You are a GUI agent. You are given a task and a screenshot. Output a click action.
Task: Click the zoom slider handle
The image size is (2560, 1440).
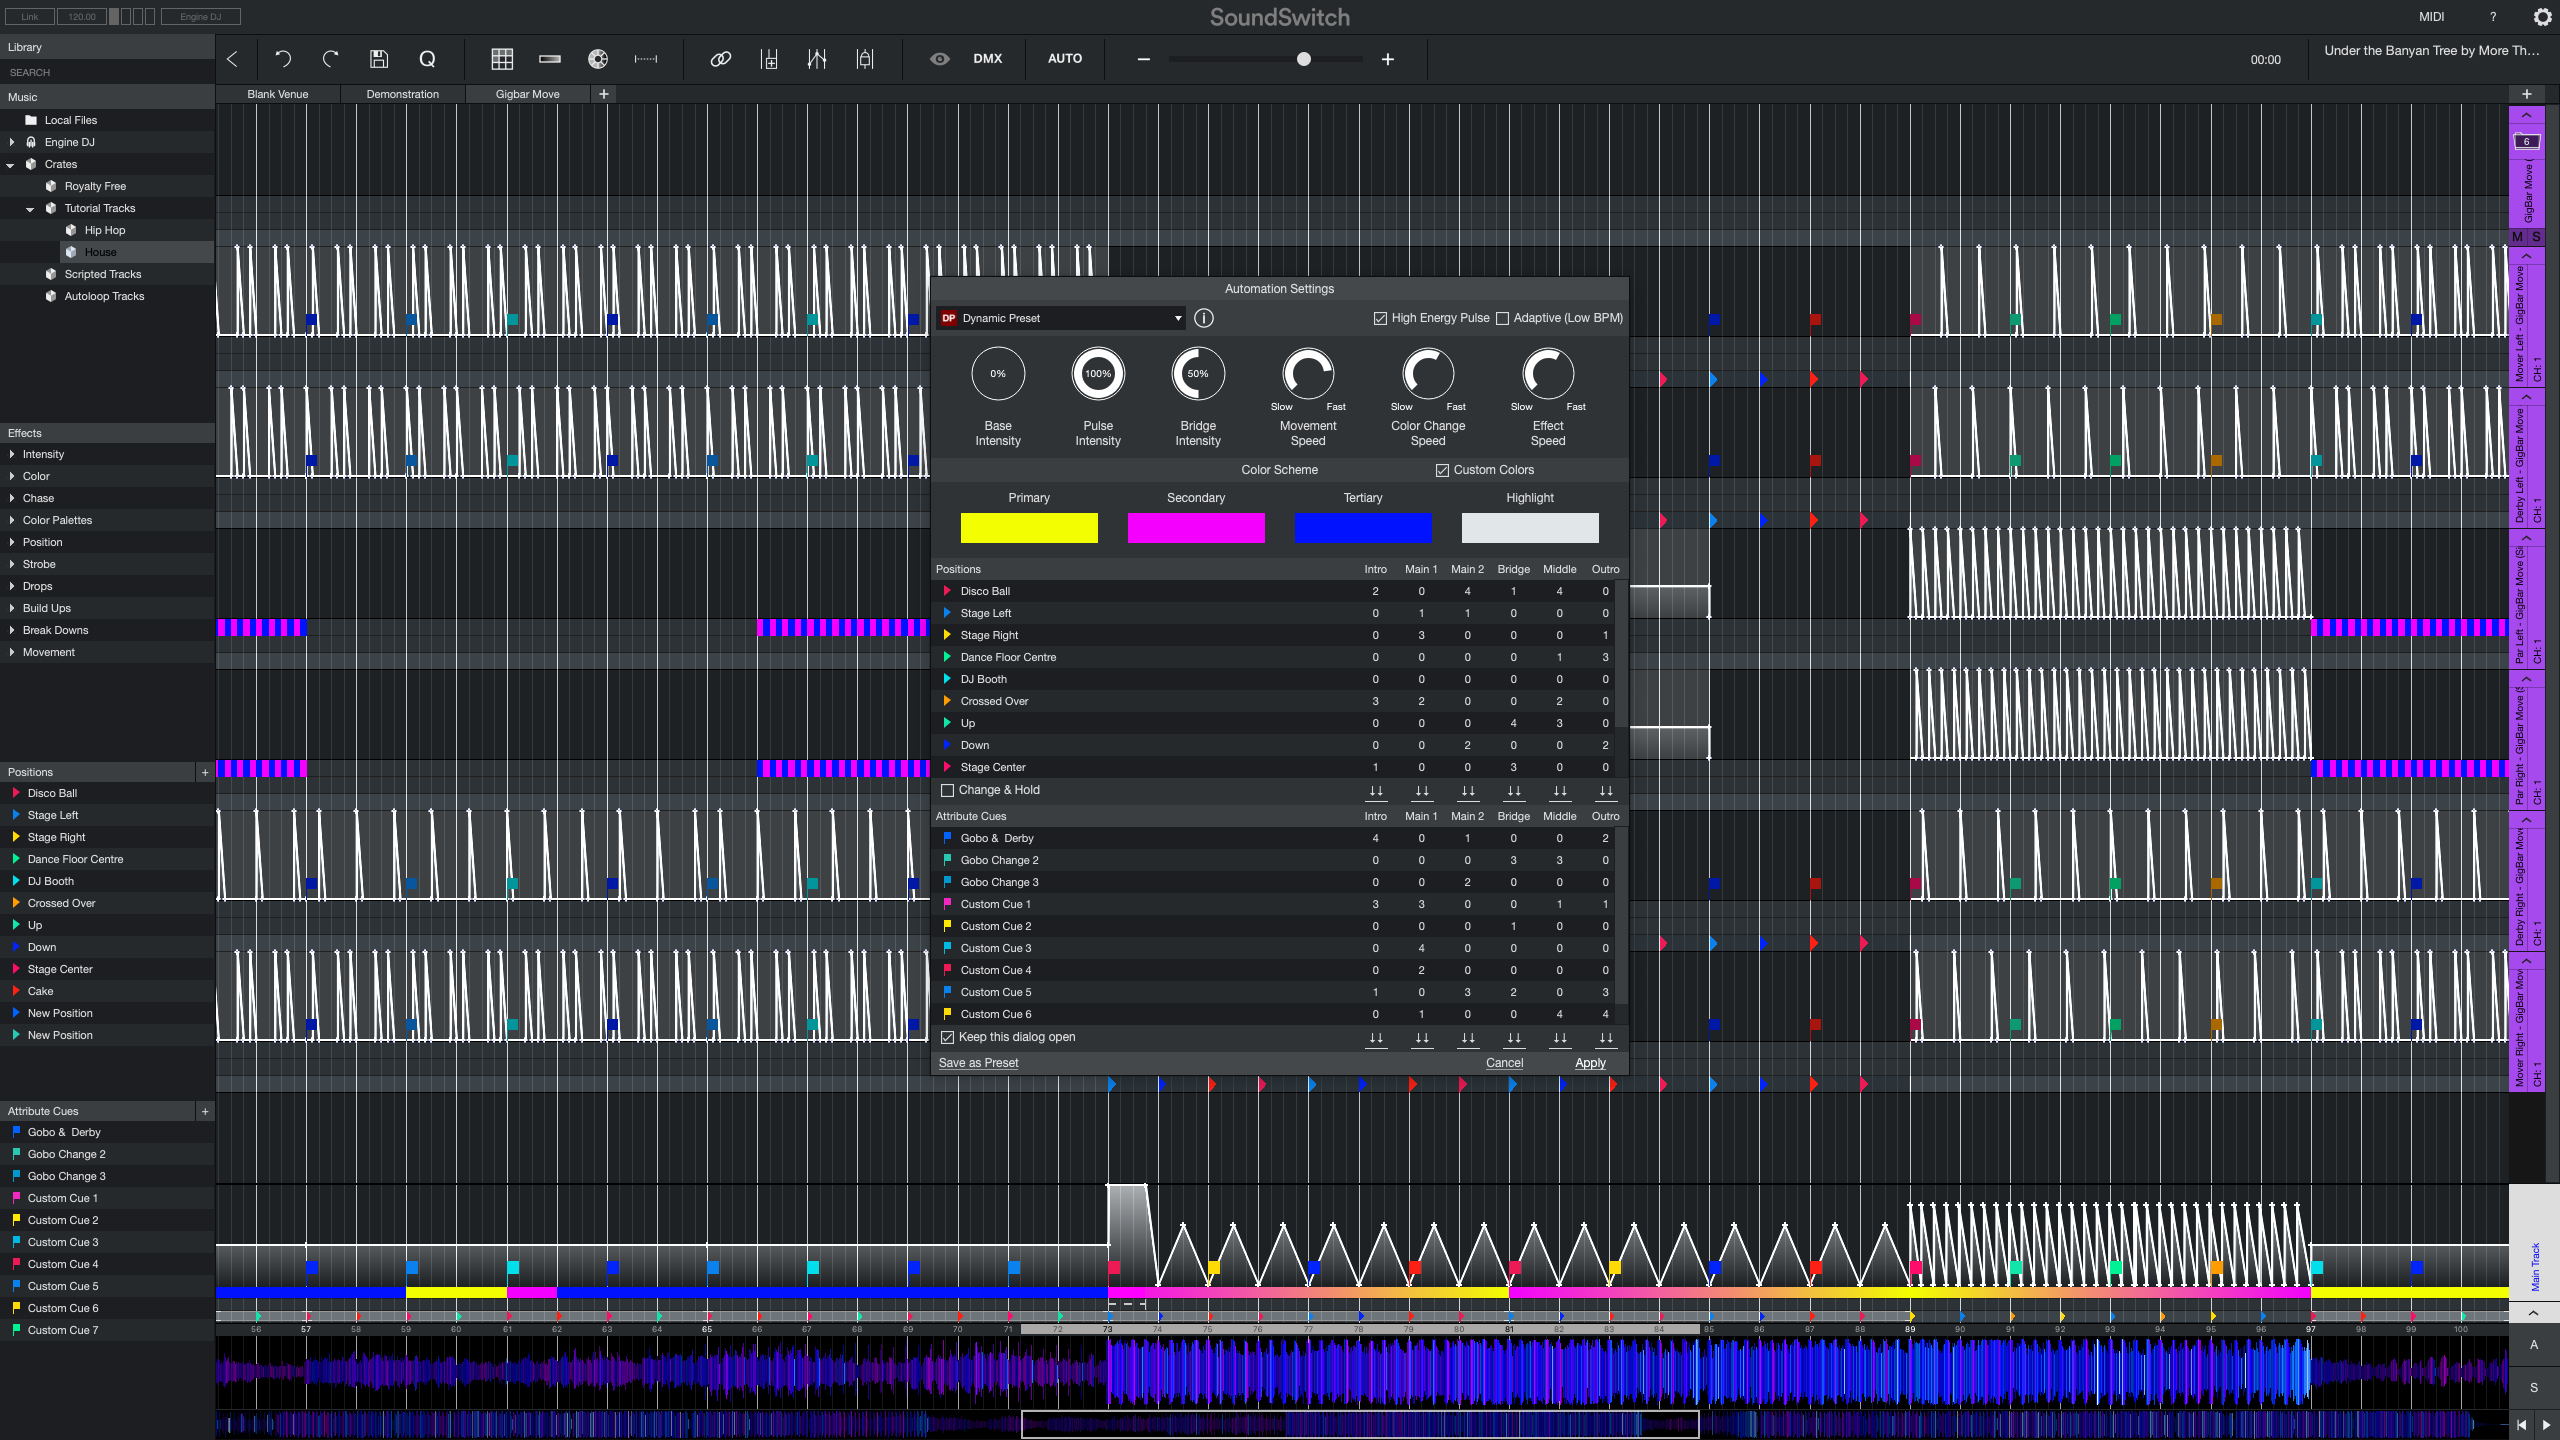tap(1303, 59)
